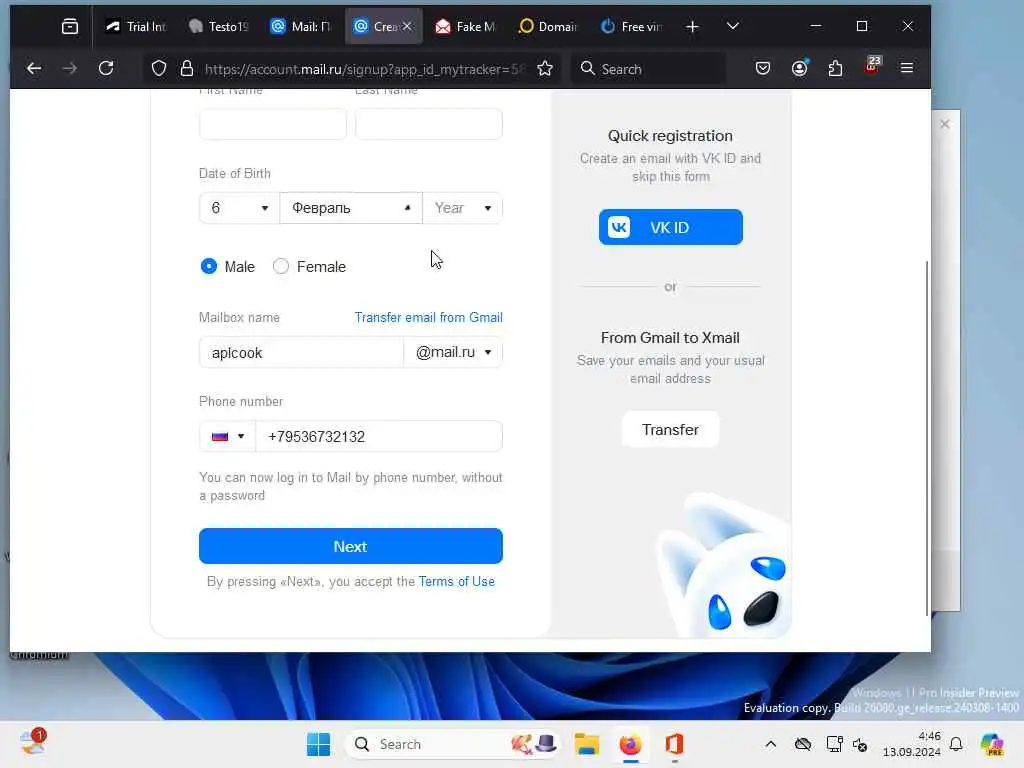
Task: Open extension icon with 23 badge
Action: 872,66
